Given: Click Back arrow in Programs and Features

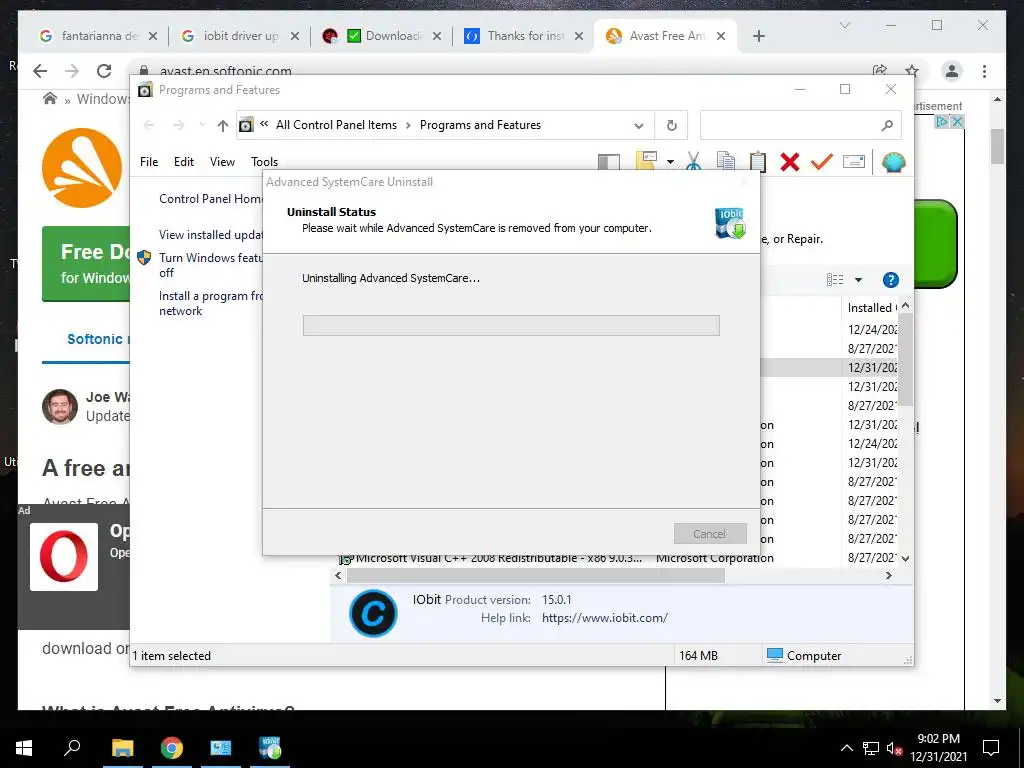Looking at the screenshot, I should pyautogui.click(x=149, y=125).
